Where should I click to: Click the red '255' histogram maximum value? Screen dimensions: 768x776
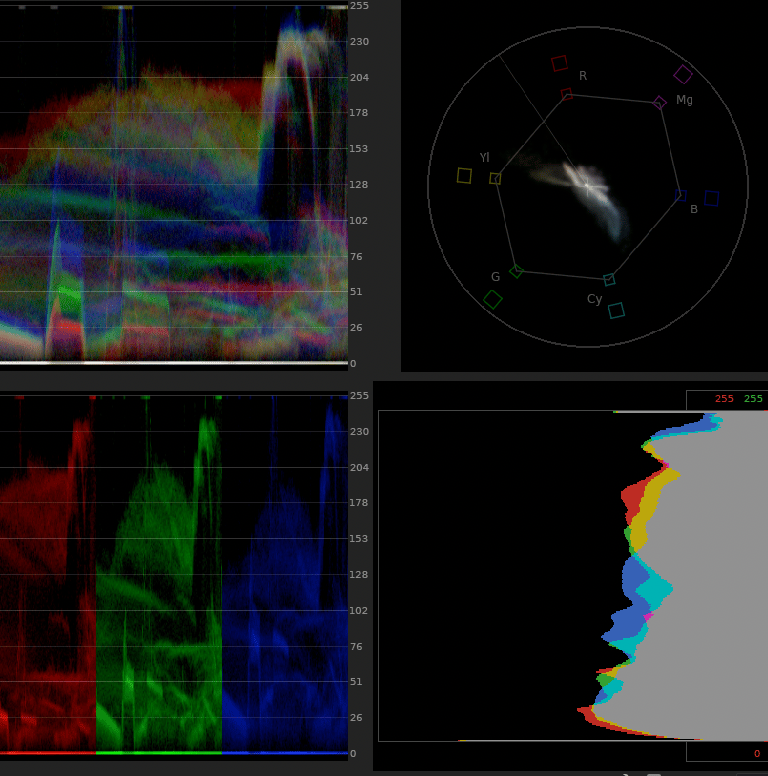[x=724, y=399]
